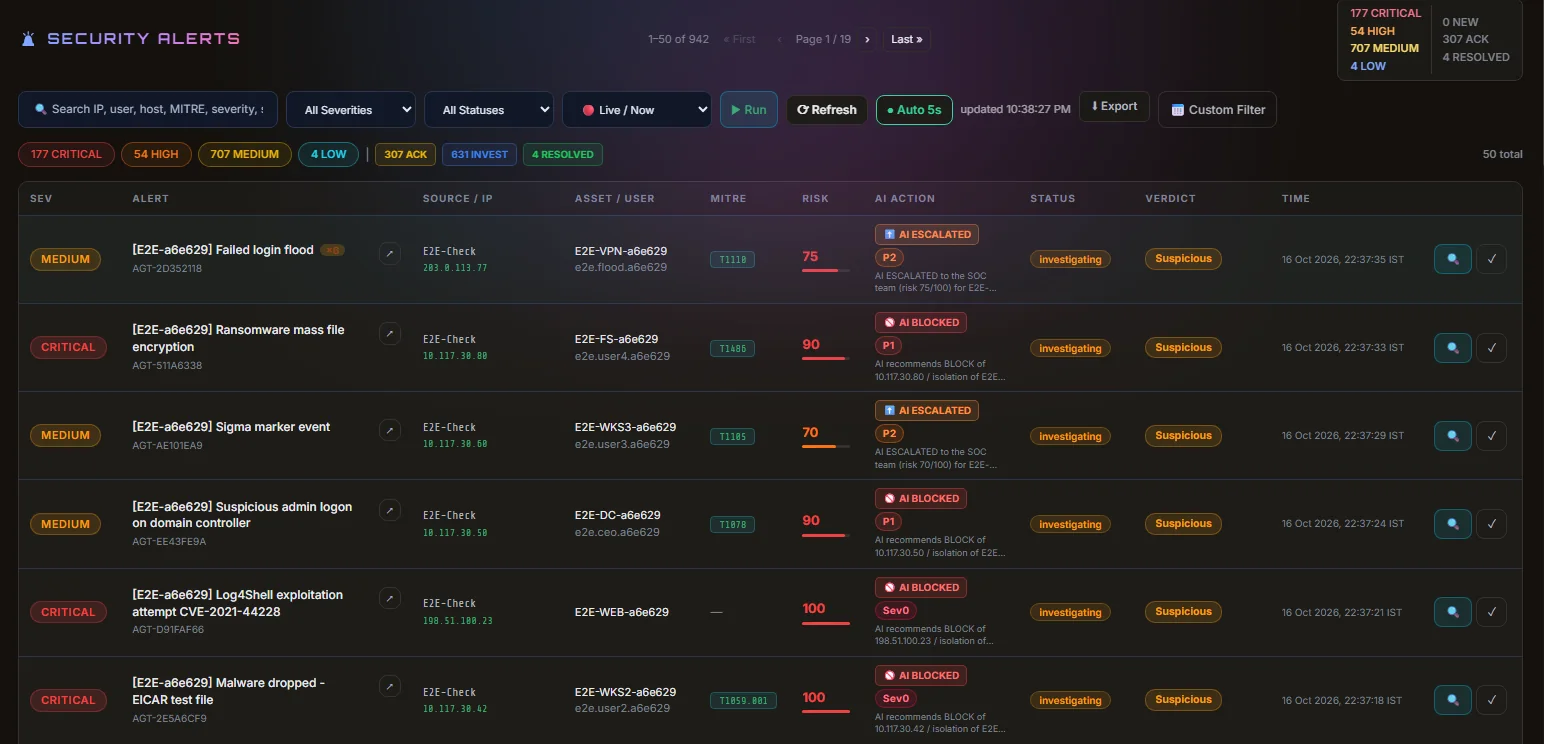The height and width of the screenshot is (744, 1544).
Task: Focus the Search IP, user, host field
Action: click(148, 109)
